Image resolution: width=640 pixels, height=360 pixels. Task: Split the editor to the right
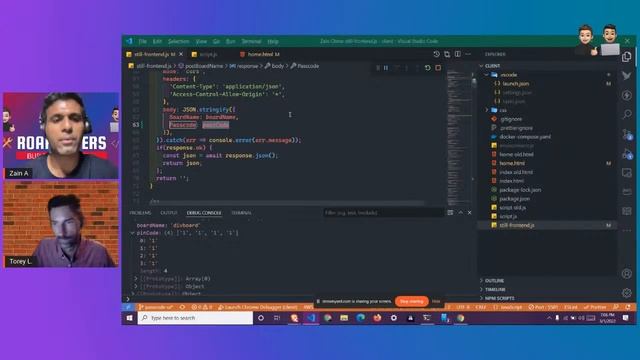pos(458,54)
